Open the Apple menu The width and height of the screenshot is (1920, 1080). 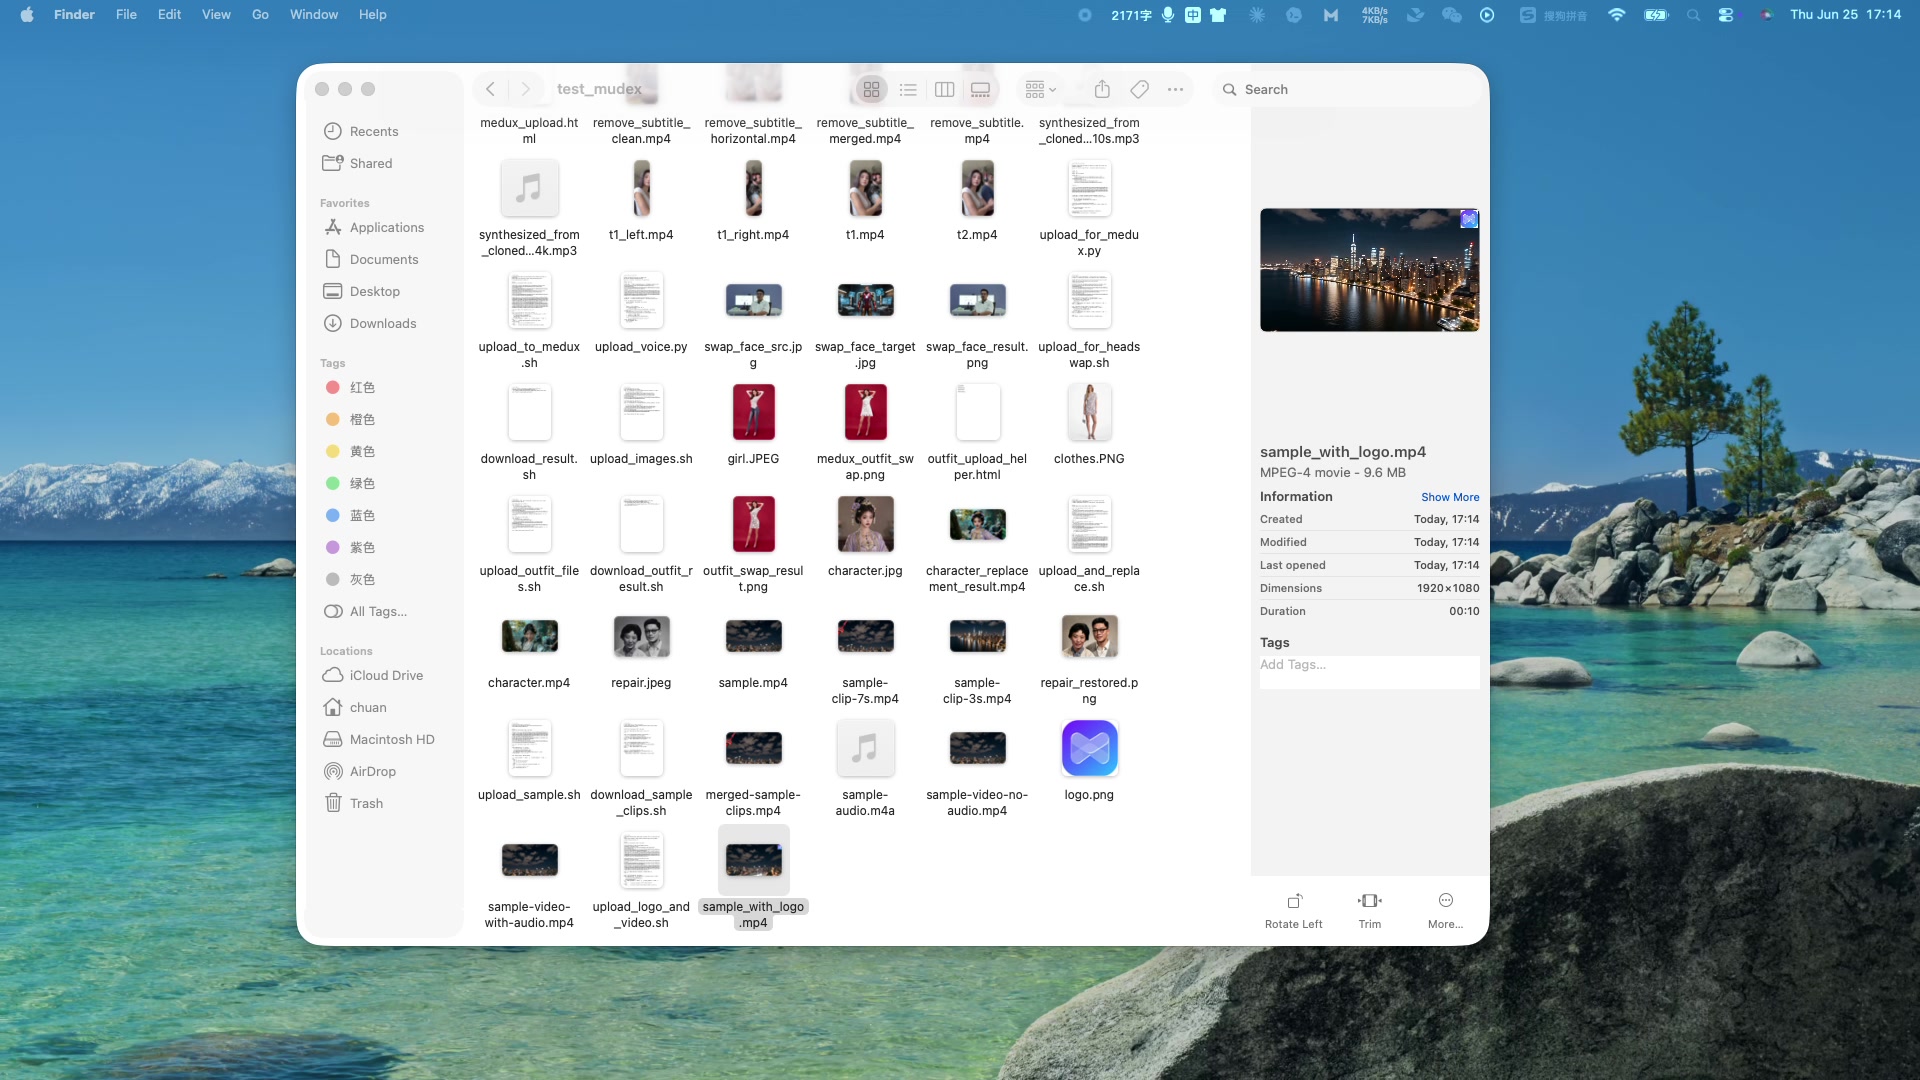pos(27,14)
